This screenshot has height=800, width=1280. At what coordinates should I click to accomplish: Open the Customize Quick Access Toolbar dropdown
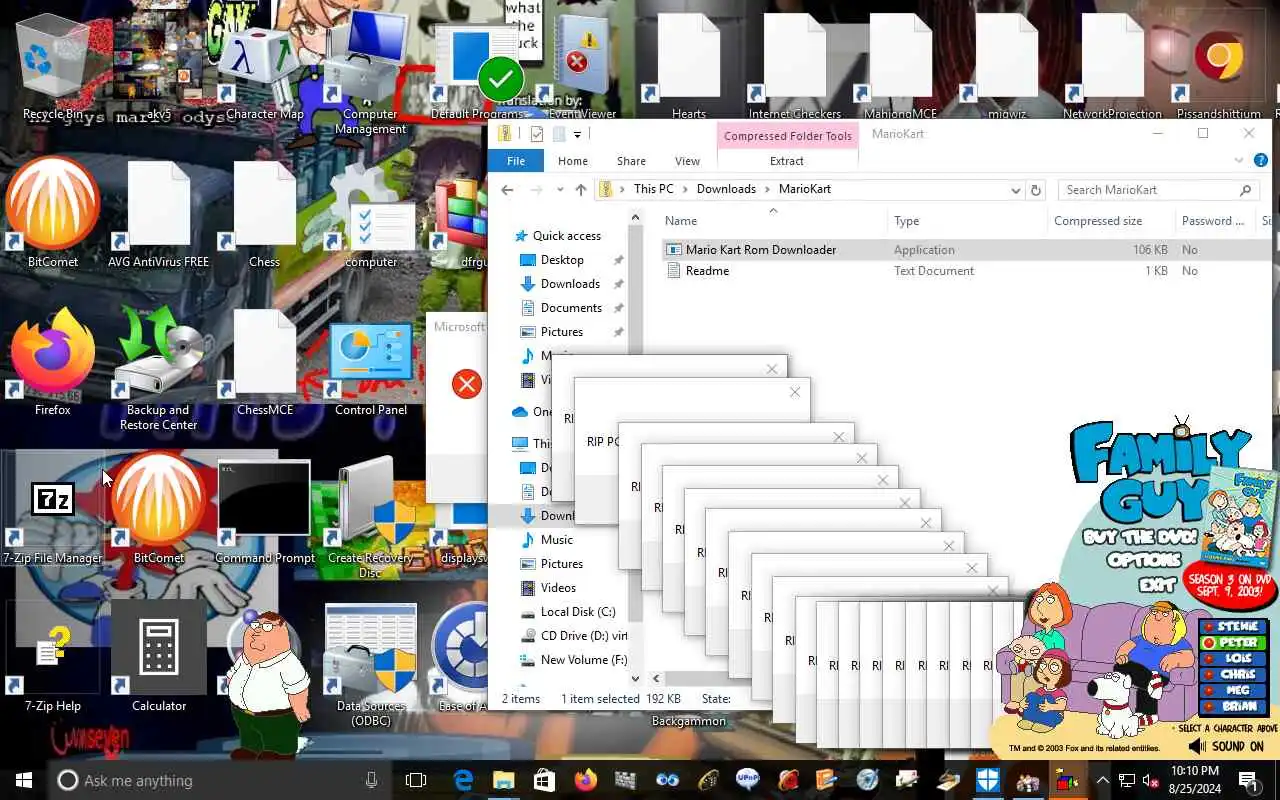click(577, 134)
